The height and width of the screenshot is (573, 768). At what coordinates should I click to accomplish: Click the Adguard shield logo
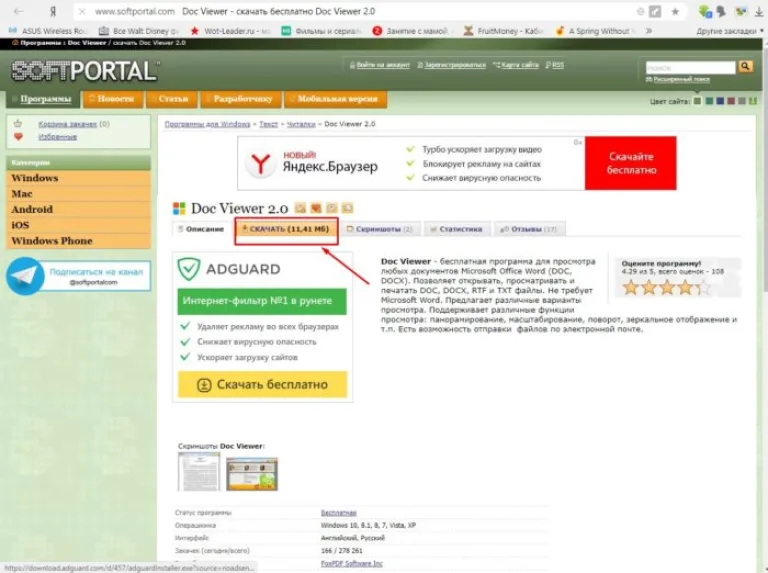click(189, 269)
